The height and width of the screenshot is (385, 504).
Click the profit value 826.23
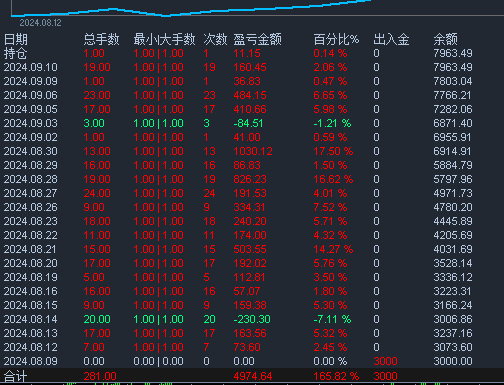click(x=250, y=179)
